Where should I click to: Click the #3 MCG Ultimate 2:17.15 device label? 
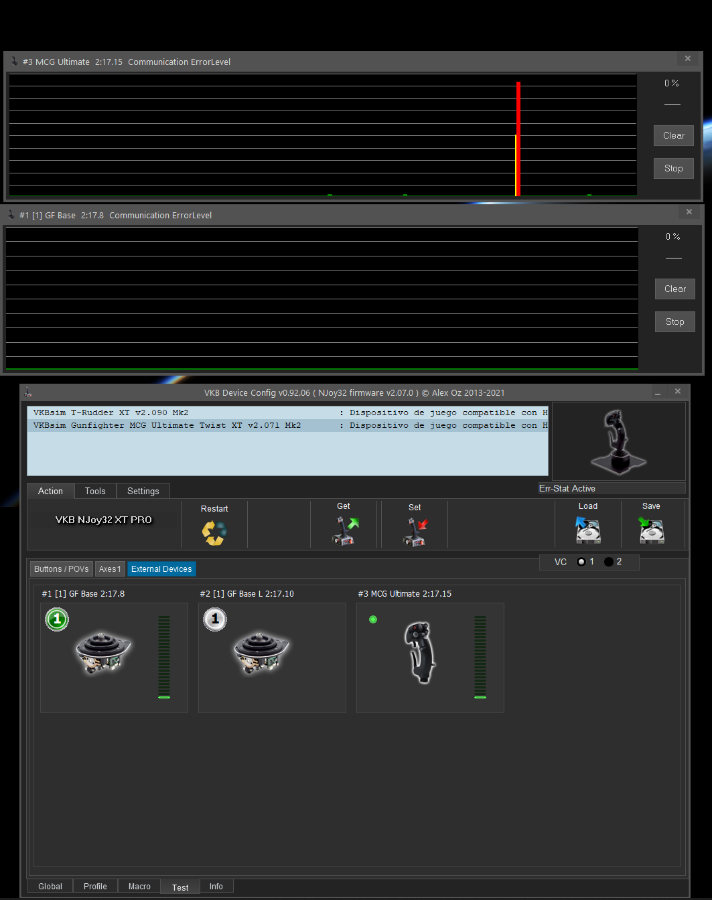[x=405, y=594]
